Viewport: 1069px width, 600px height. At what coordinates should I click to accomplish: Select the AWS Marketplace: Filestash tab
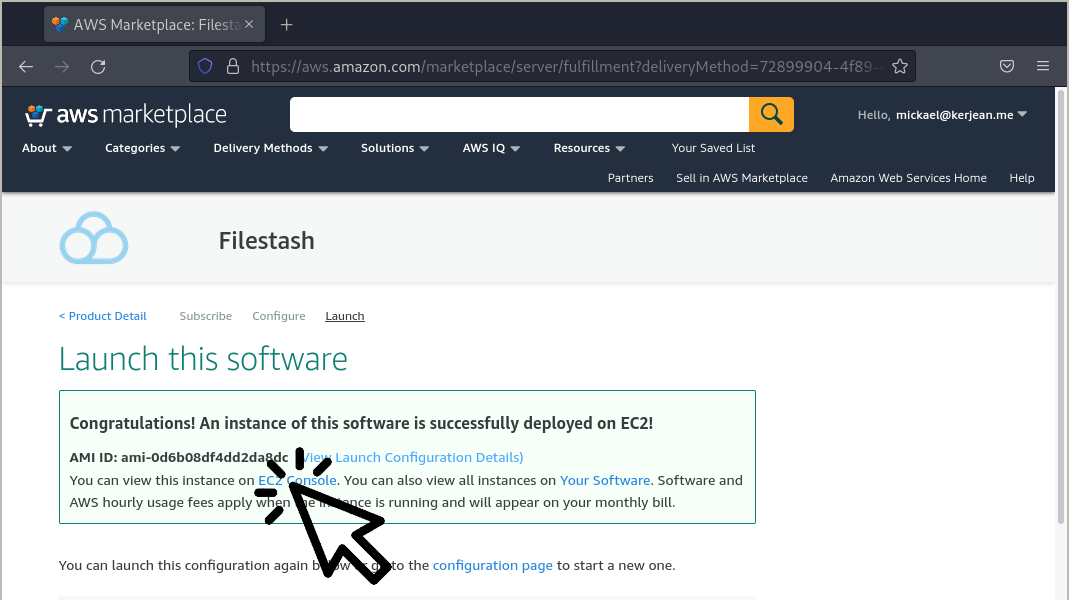(155, 25)
